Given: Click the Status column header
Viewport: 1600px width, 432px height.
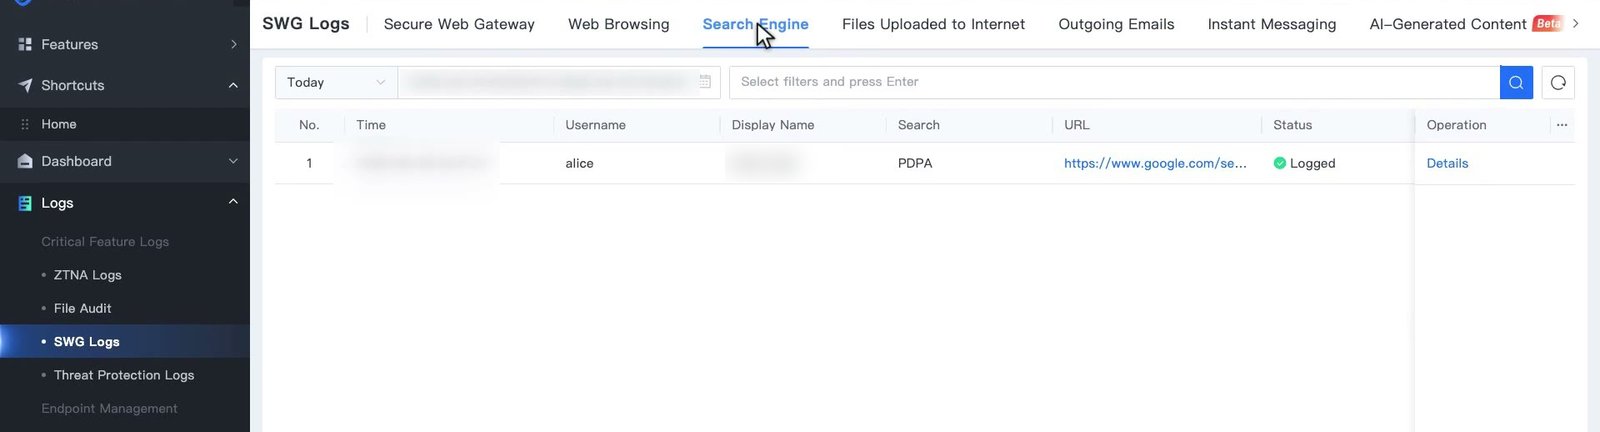Looking at the screenshot, I should (x=1292, y=125).
